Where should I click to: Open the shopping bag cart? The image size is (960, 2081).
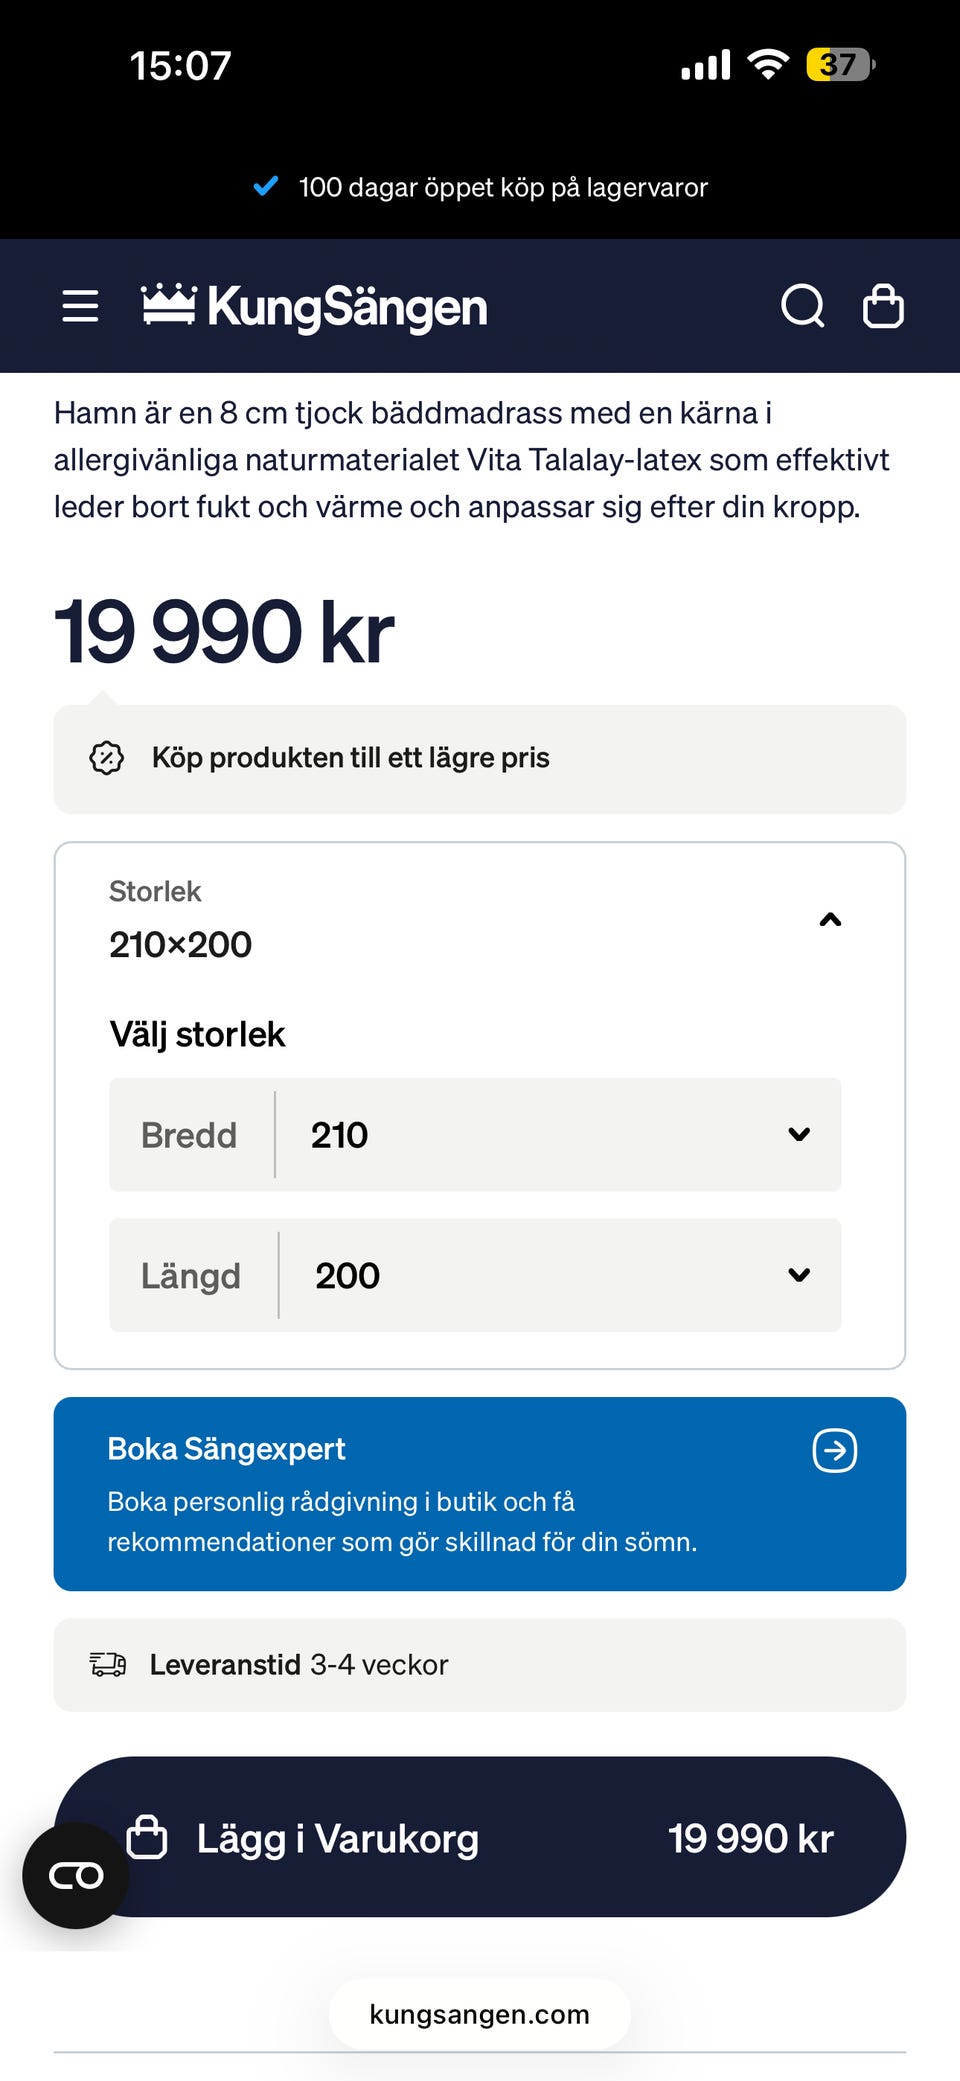[x=883, y=306]
